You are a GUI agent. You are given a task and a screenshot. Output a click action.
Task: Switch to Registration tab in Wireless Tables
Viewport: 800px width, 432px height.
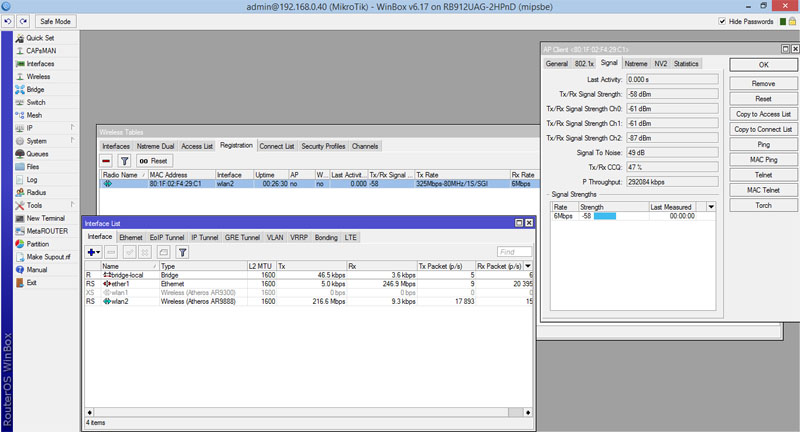click(x=236, y=145)
